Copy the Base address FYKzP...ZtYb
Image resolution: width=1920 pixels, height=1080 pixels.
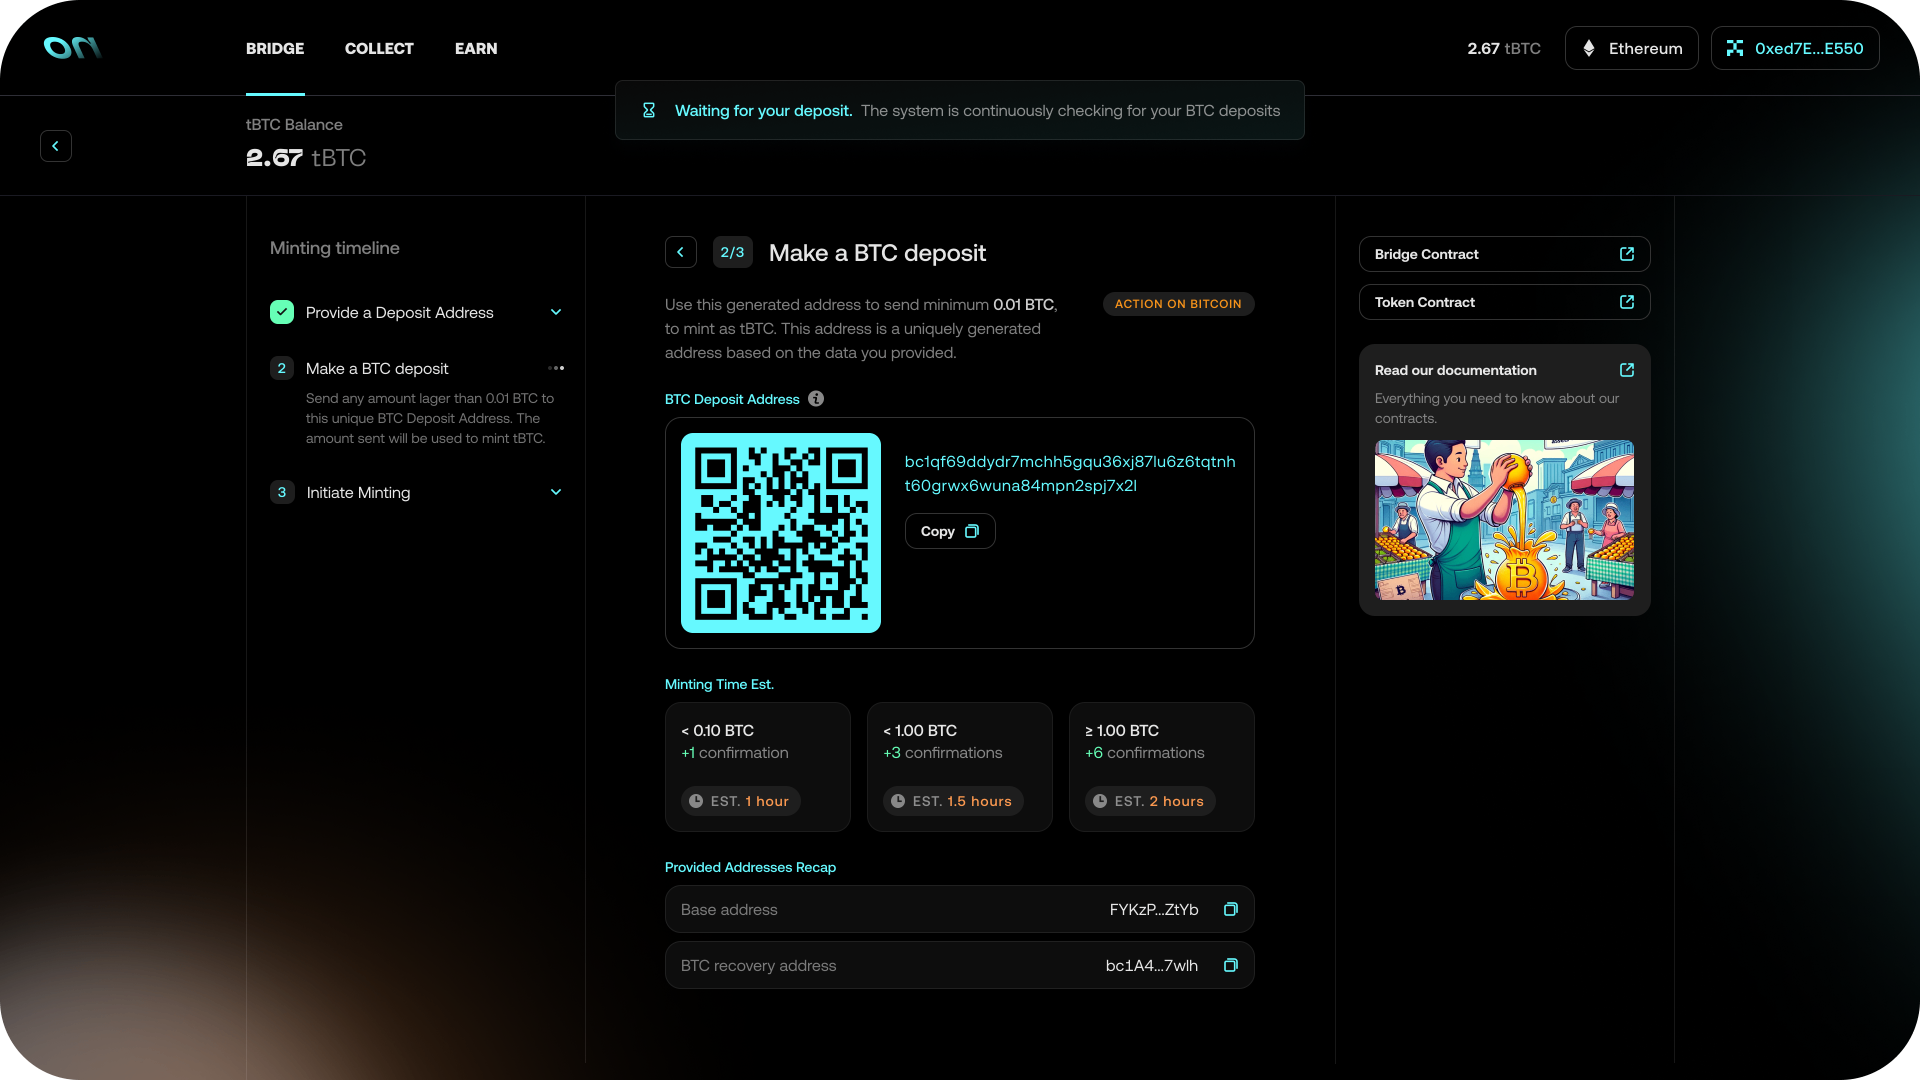(1231, 909)
